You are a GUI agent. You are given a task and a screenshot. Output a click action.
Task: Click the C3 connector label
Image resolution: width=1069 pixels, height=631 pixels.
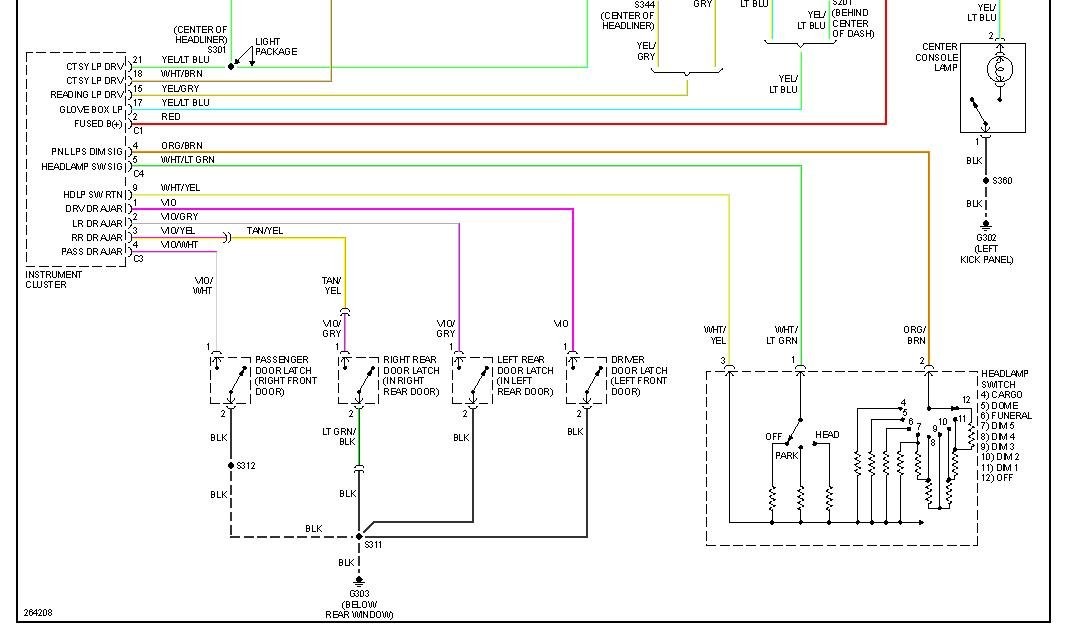[x=138, y=259]
